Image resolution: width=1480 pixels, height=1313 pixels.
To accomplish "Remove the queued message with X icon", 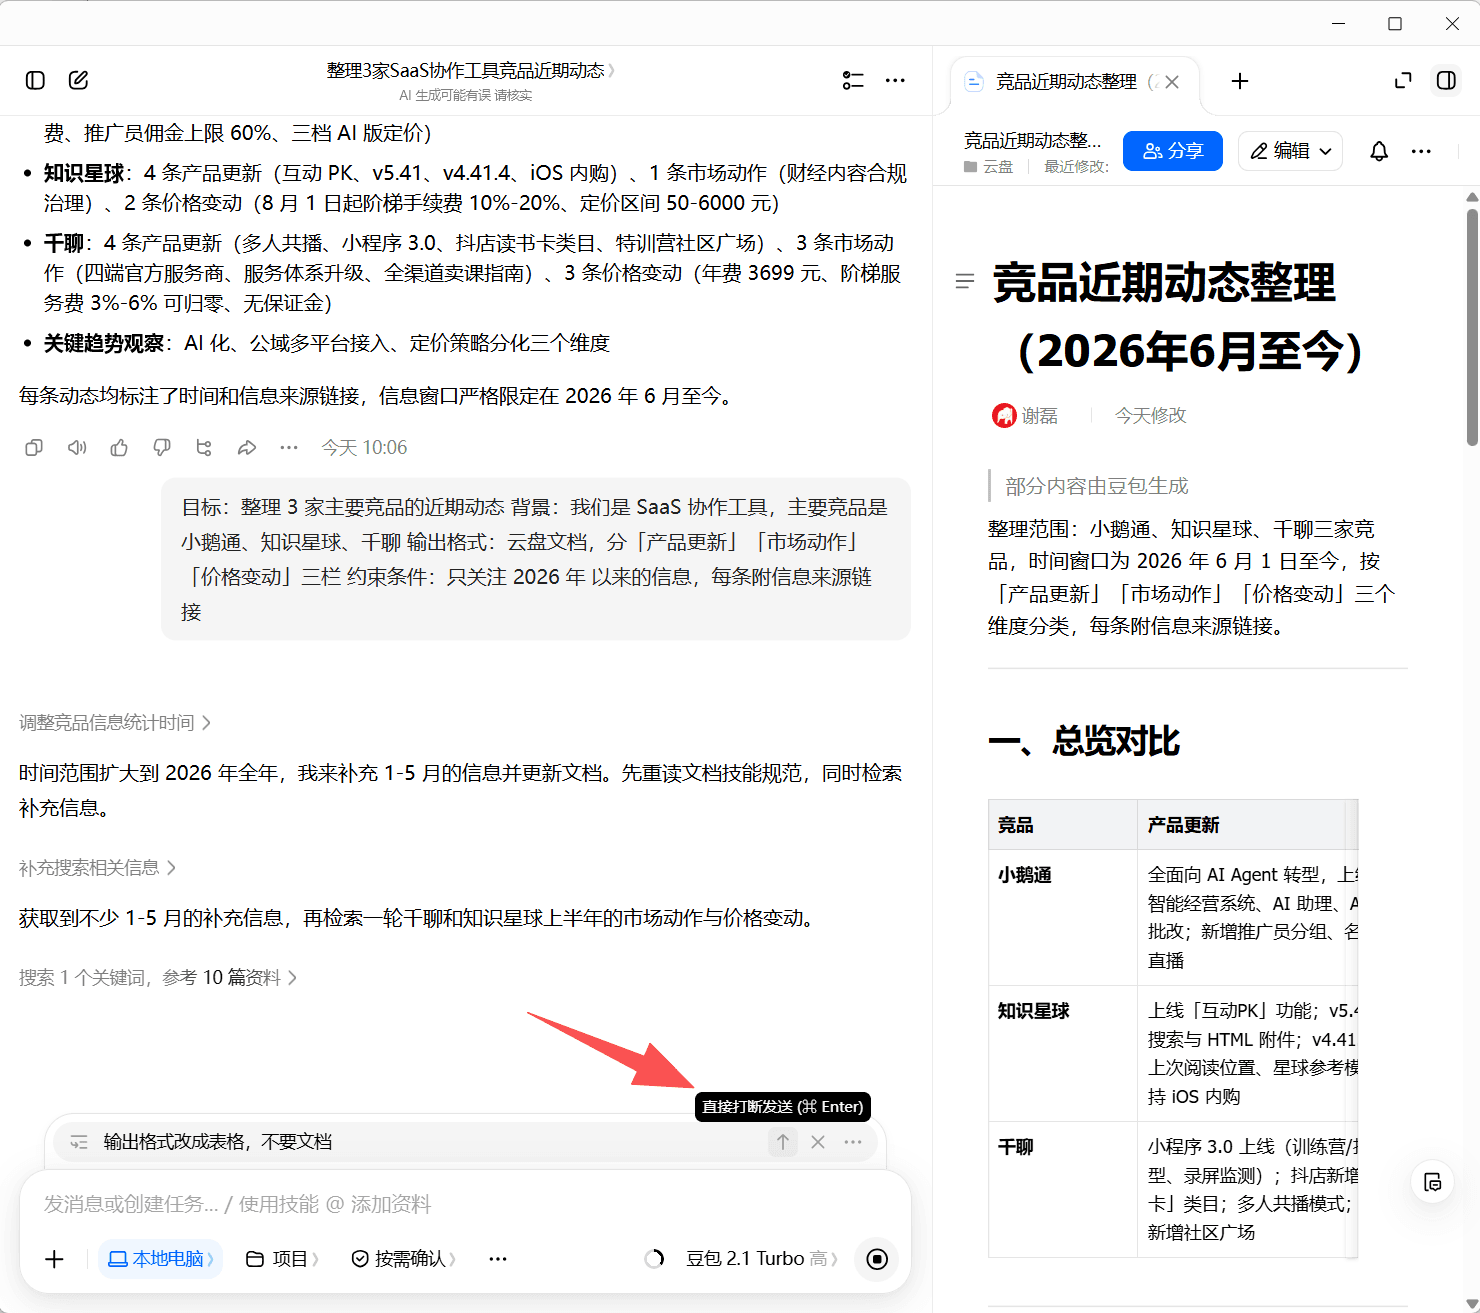I will (818, 1142).
